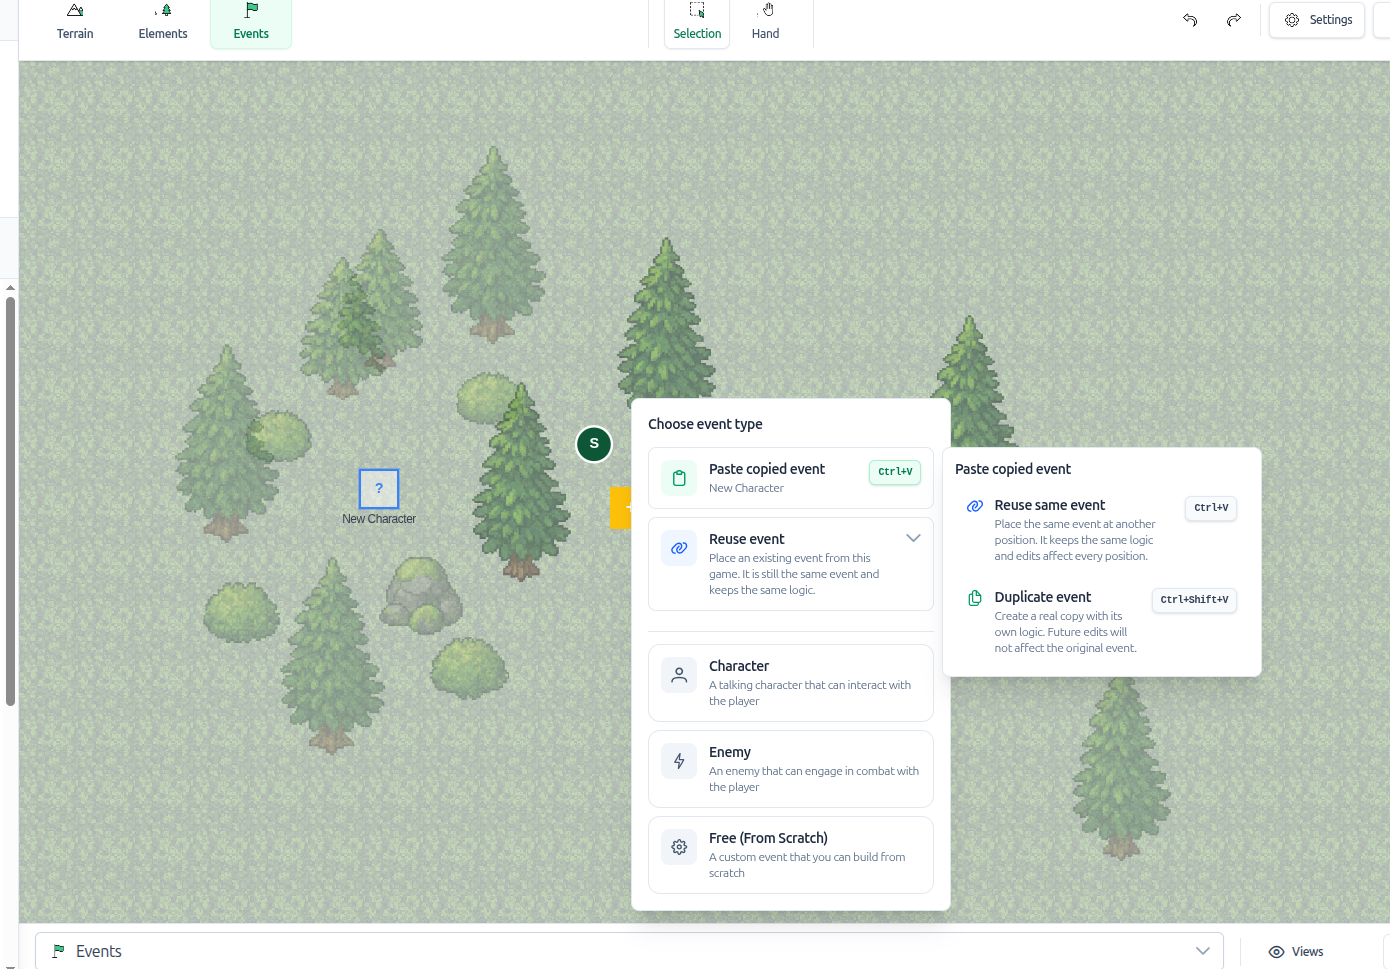Image resolution: width=1390 pixels, height=969 pixels.
Task: Click the Terrain mountain icon
Action: click(x=75, y=11)
